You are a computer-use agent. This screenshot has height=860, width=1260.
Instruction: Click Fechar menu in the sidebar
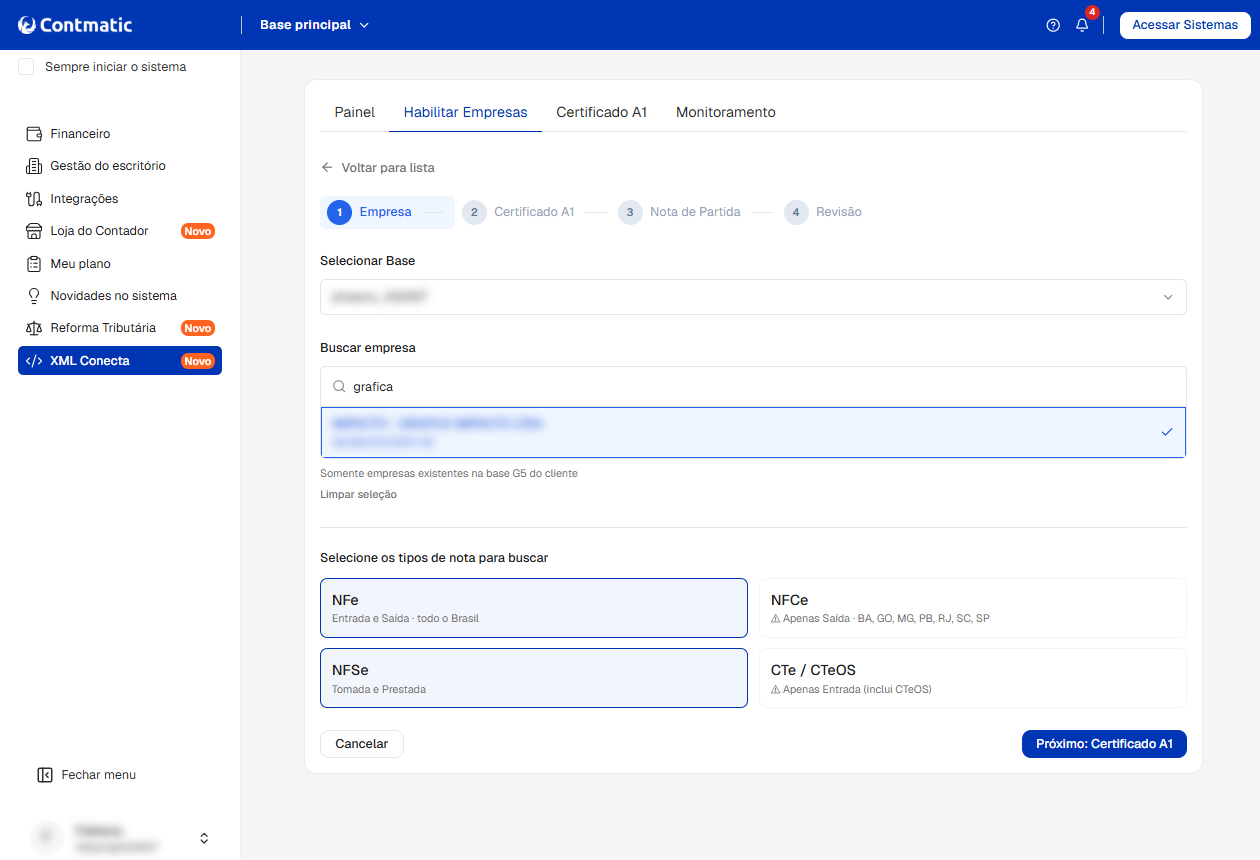point(86,775)
